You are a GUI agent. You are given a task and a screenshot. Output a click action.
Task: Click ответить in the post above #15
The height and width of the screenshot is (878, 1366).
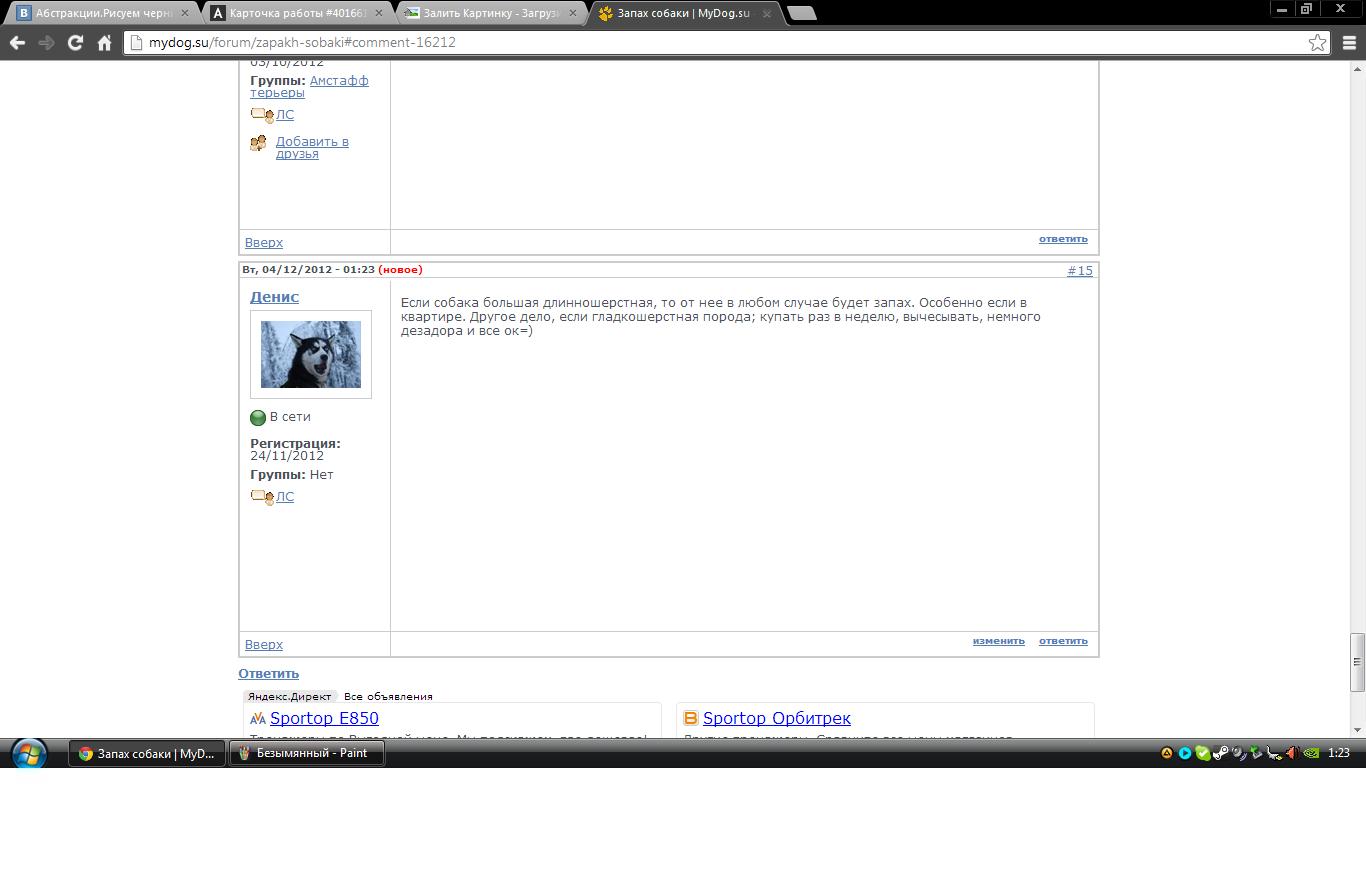1063,239
